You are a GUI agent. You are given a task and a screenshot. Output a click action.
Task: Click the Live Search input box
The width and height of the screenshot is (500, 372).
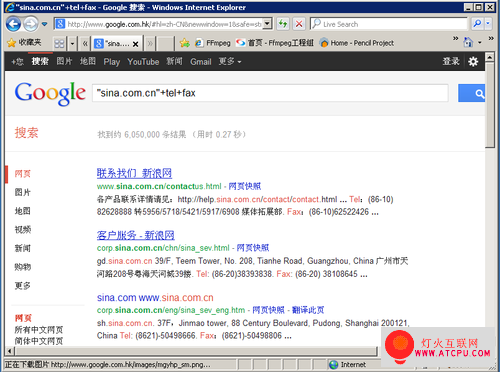(389, 24)
